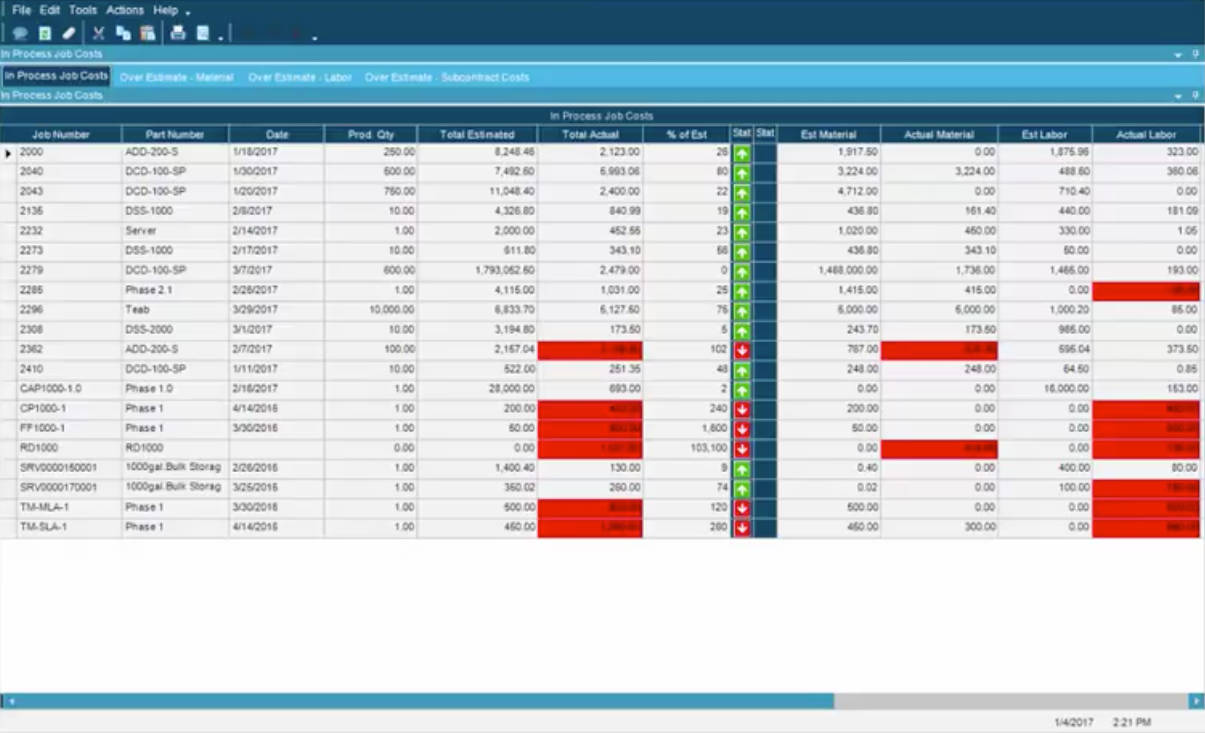
Task: Open the Print icon on the toolbar
Action: tap(177, 33)
